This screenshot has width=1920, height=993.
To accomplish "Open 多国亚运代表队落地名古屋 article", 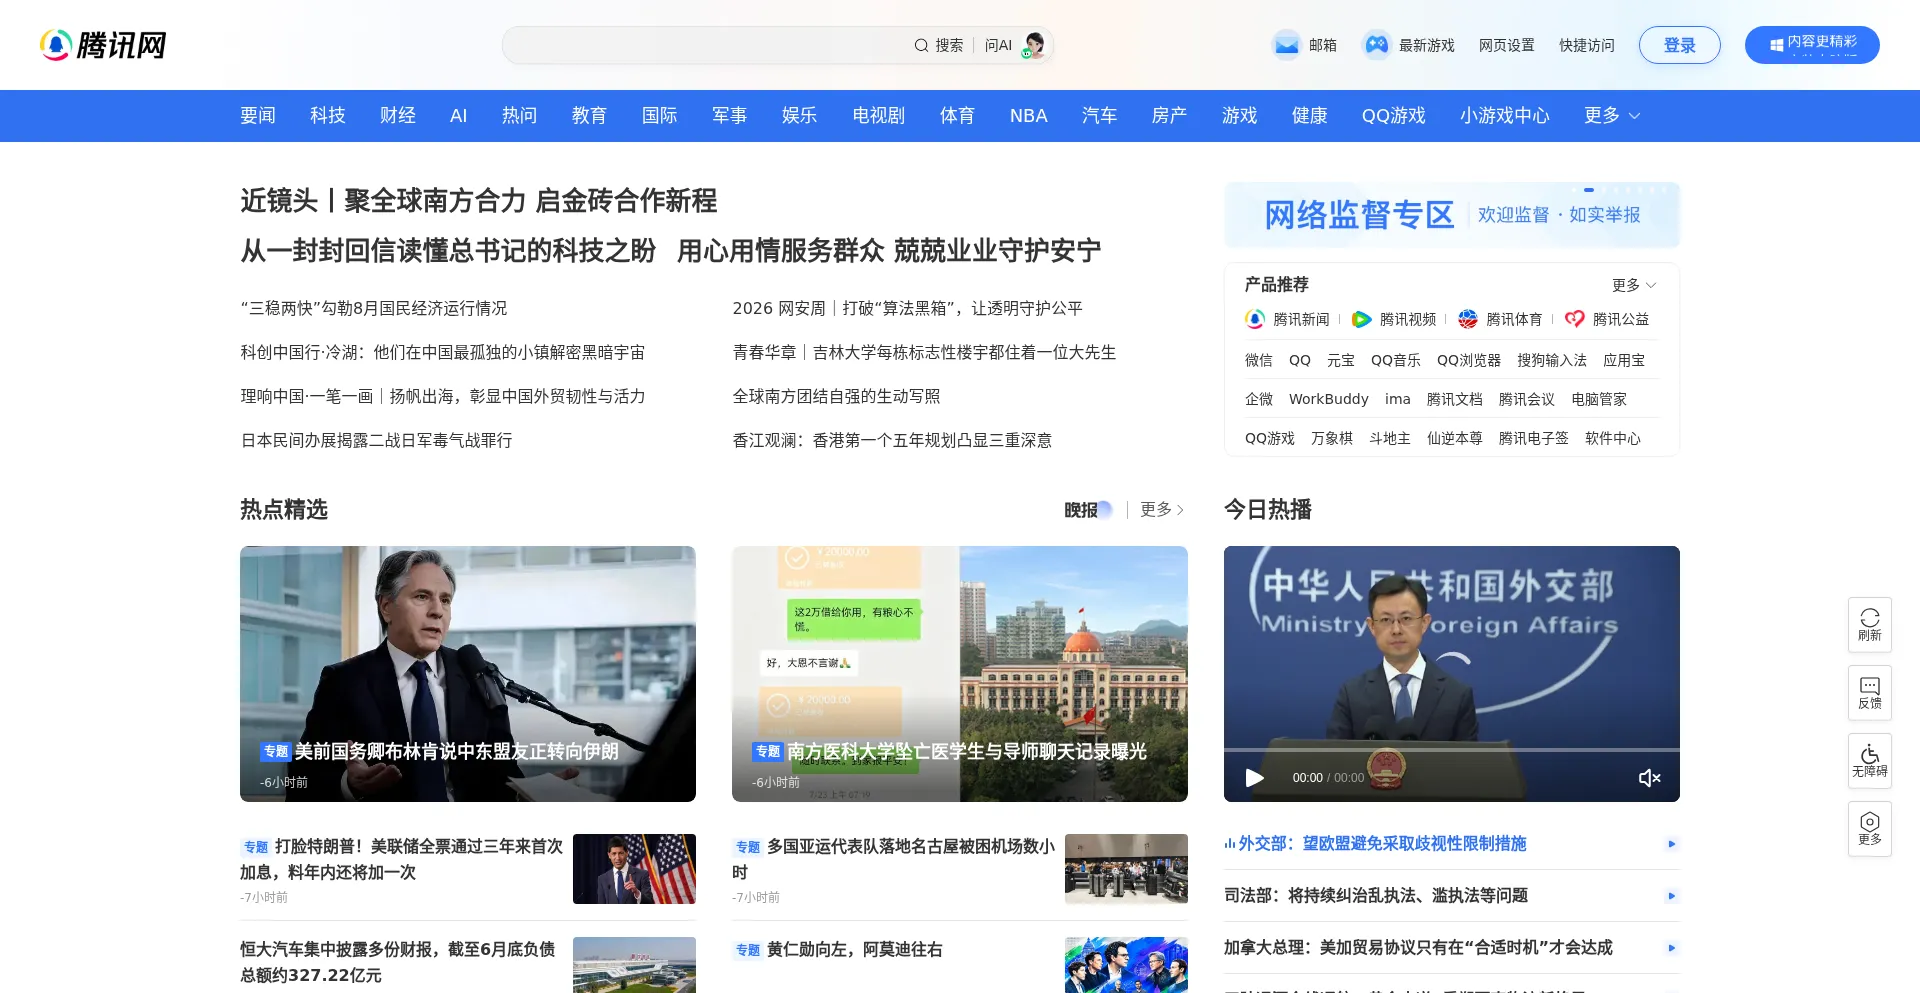I will point(894,859).
